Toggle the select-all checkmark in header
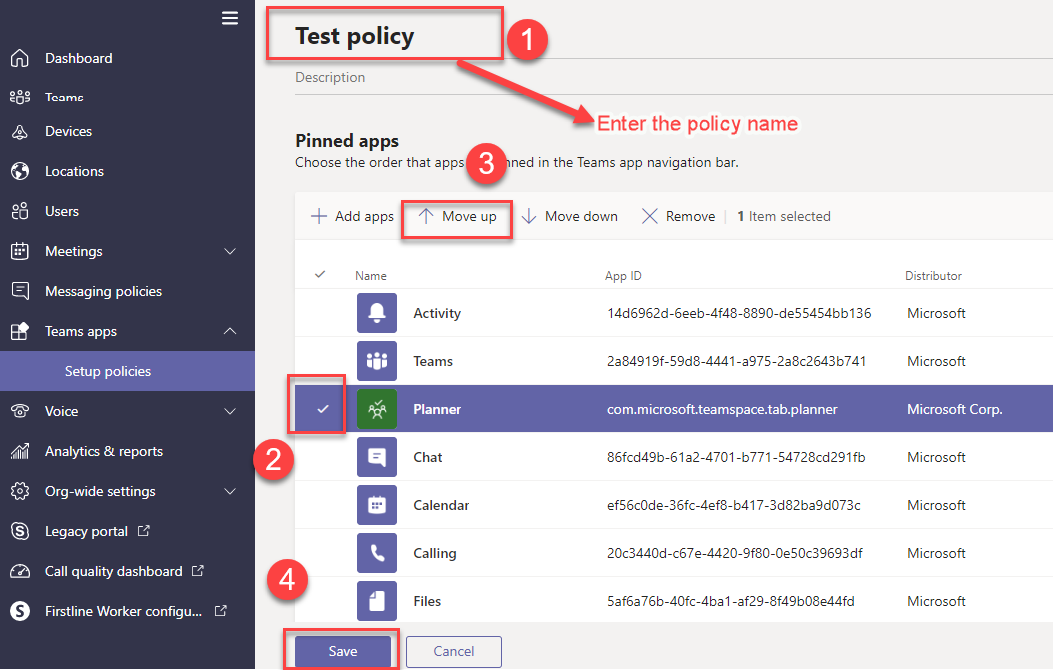Image resolution: width=1053 pixels, height=670 pixels. (320, 275)
